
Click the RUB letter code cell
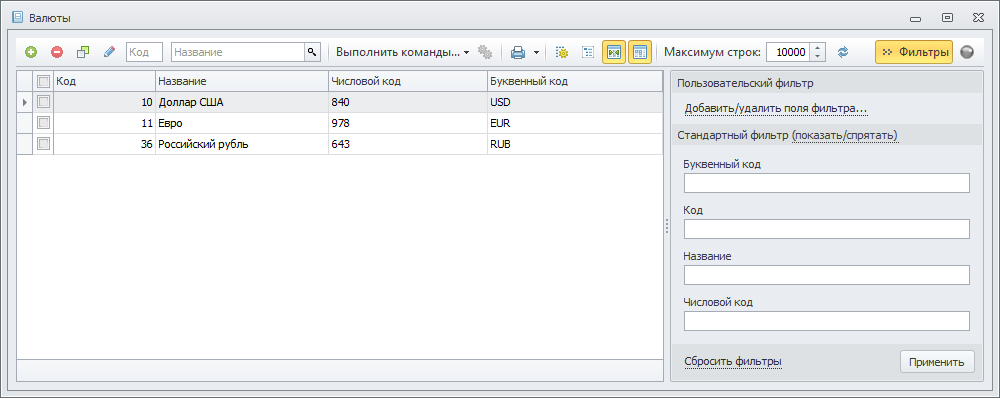[575, 144]
